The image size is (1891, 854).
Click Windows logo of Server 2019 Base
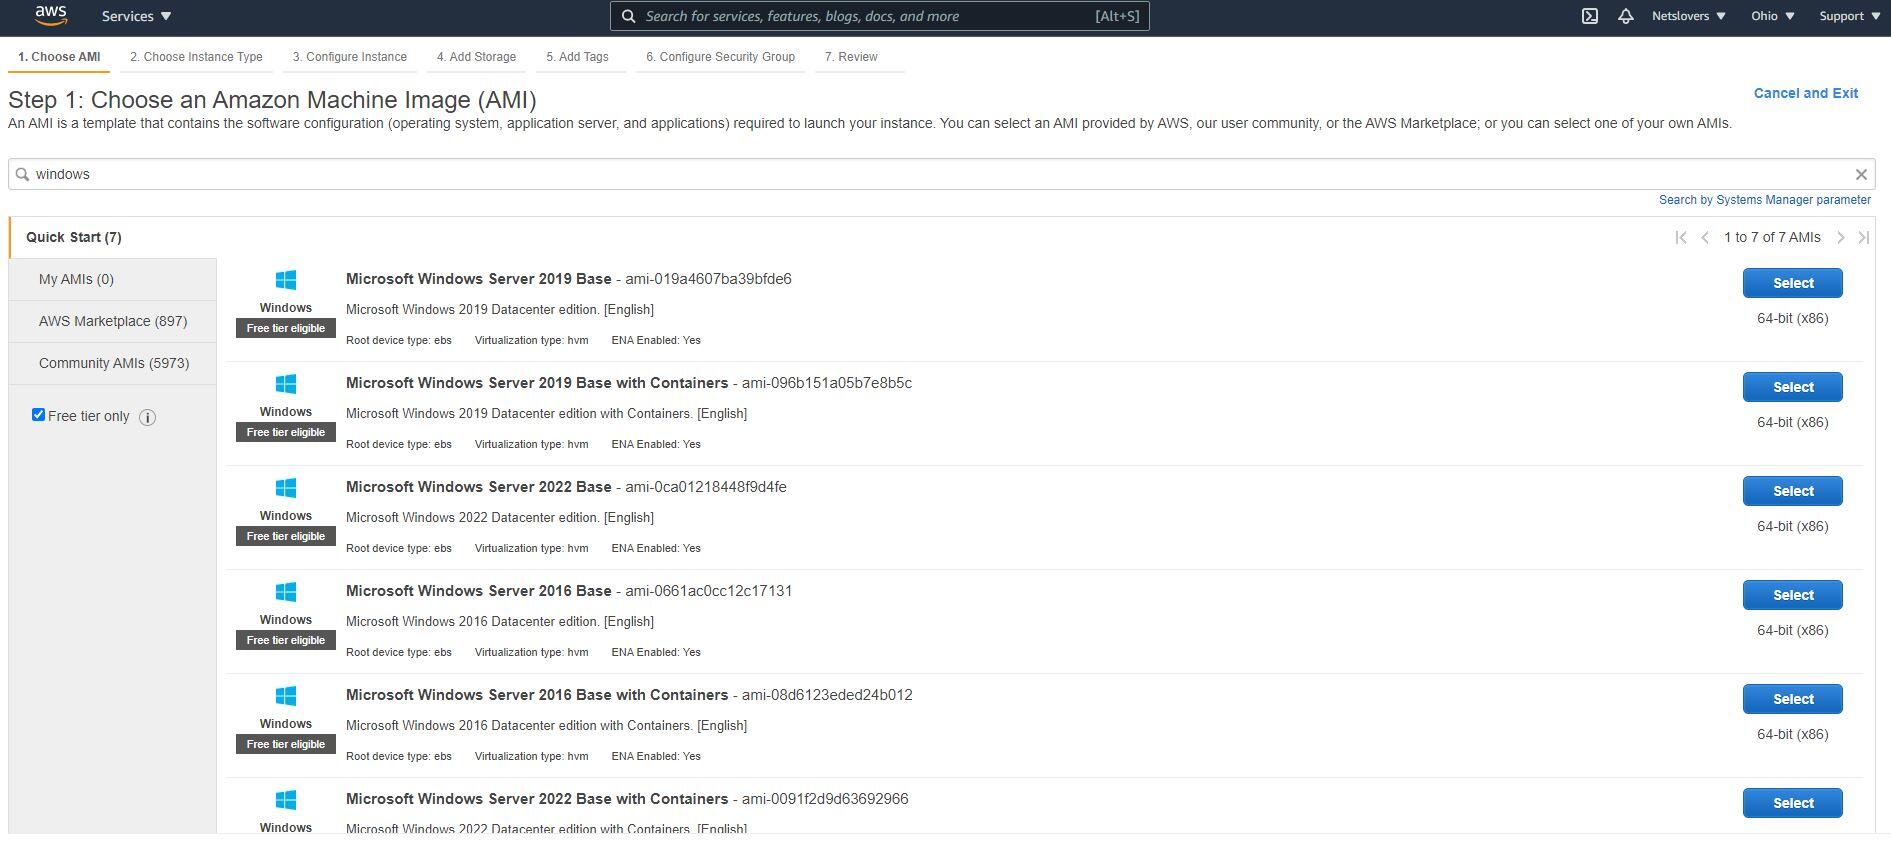click(286, 280)
